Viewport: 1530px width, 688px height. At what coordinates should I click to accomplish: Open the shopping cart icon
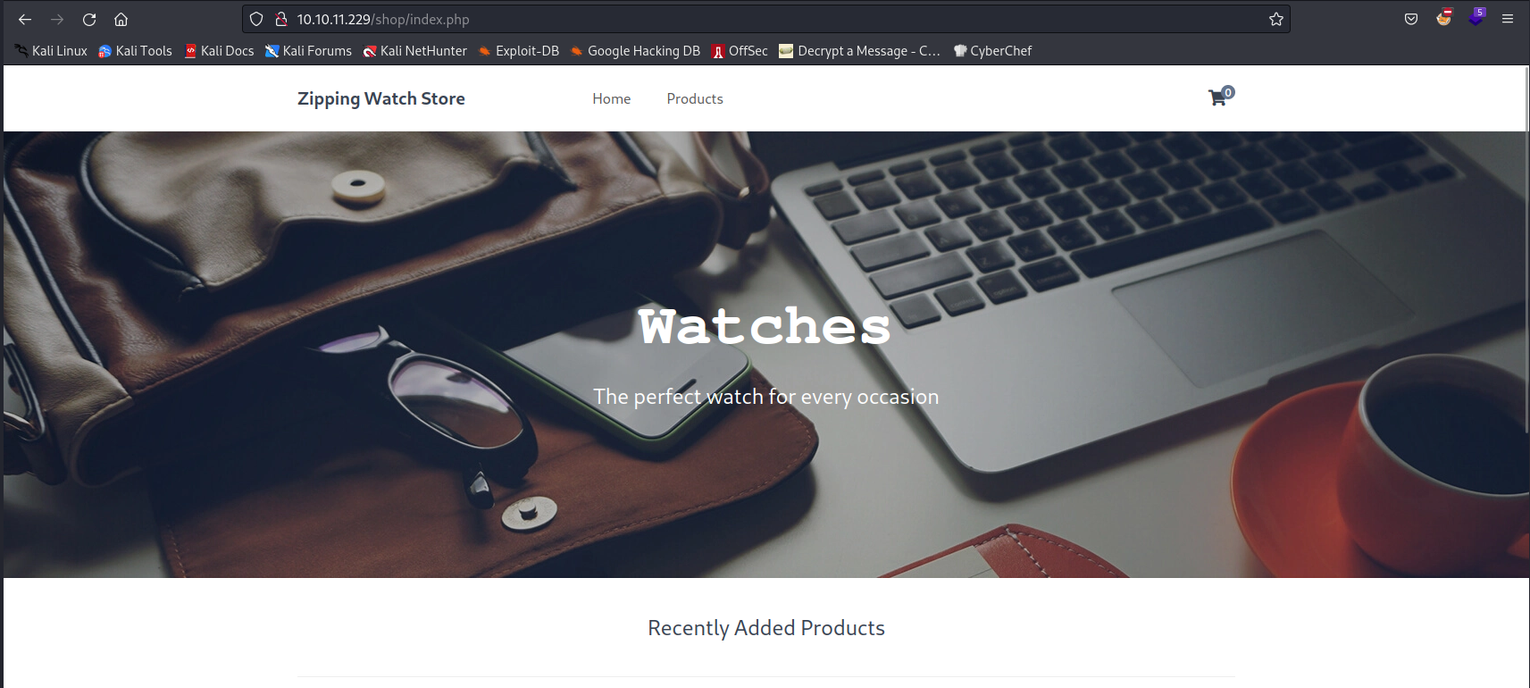1218,97
